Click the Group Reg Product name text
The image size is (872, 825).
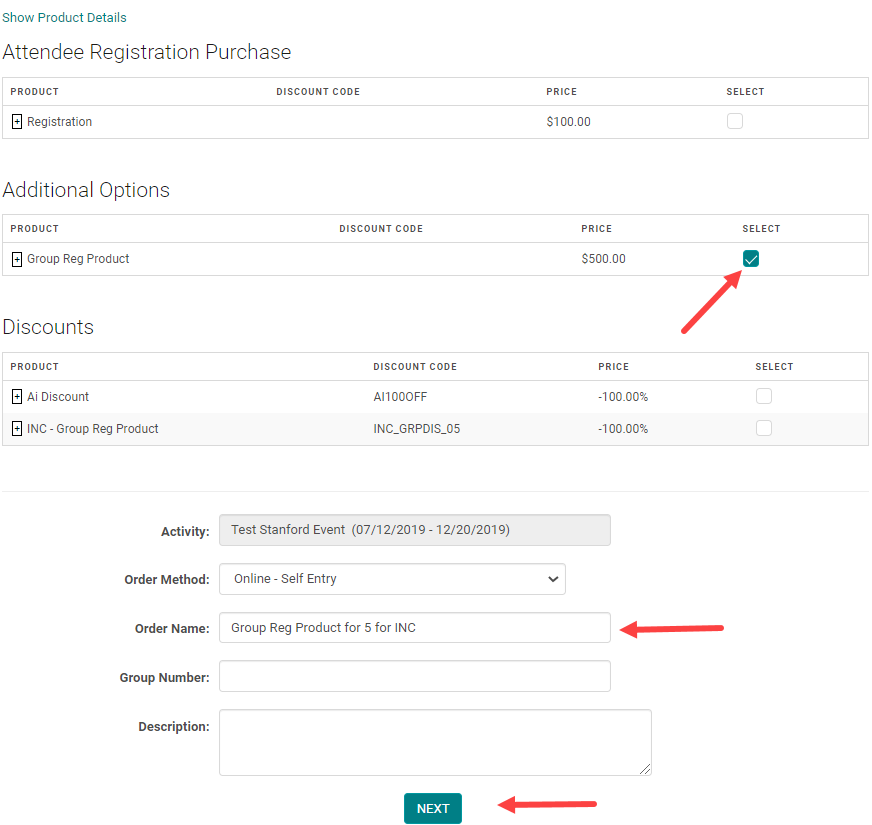pyautogui.click(x=78, y=259)
